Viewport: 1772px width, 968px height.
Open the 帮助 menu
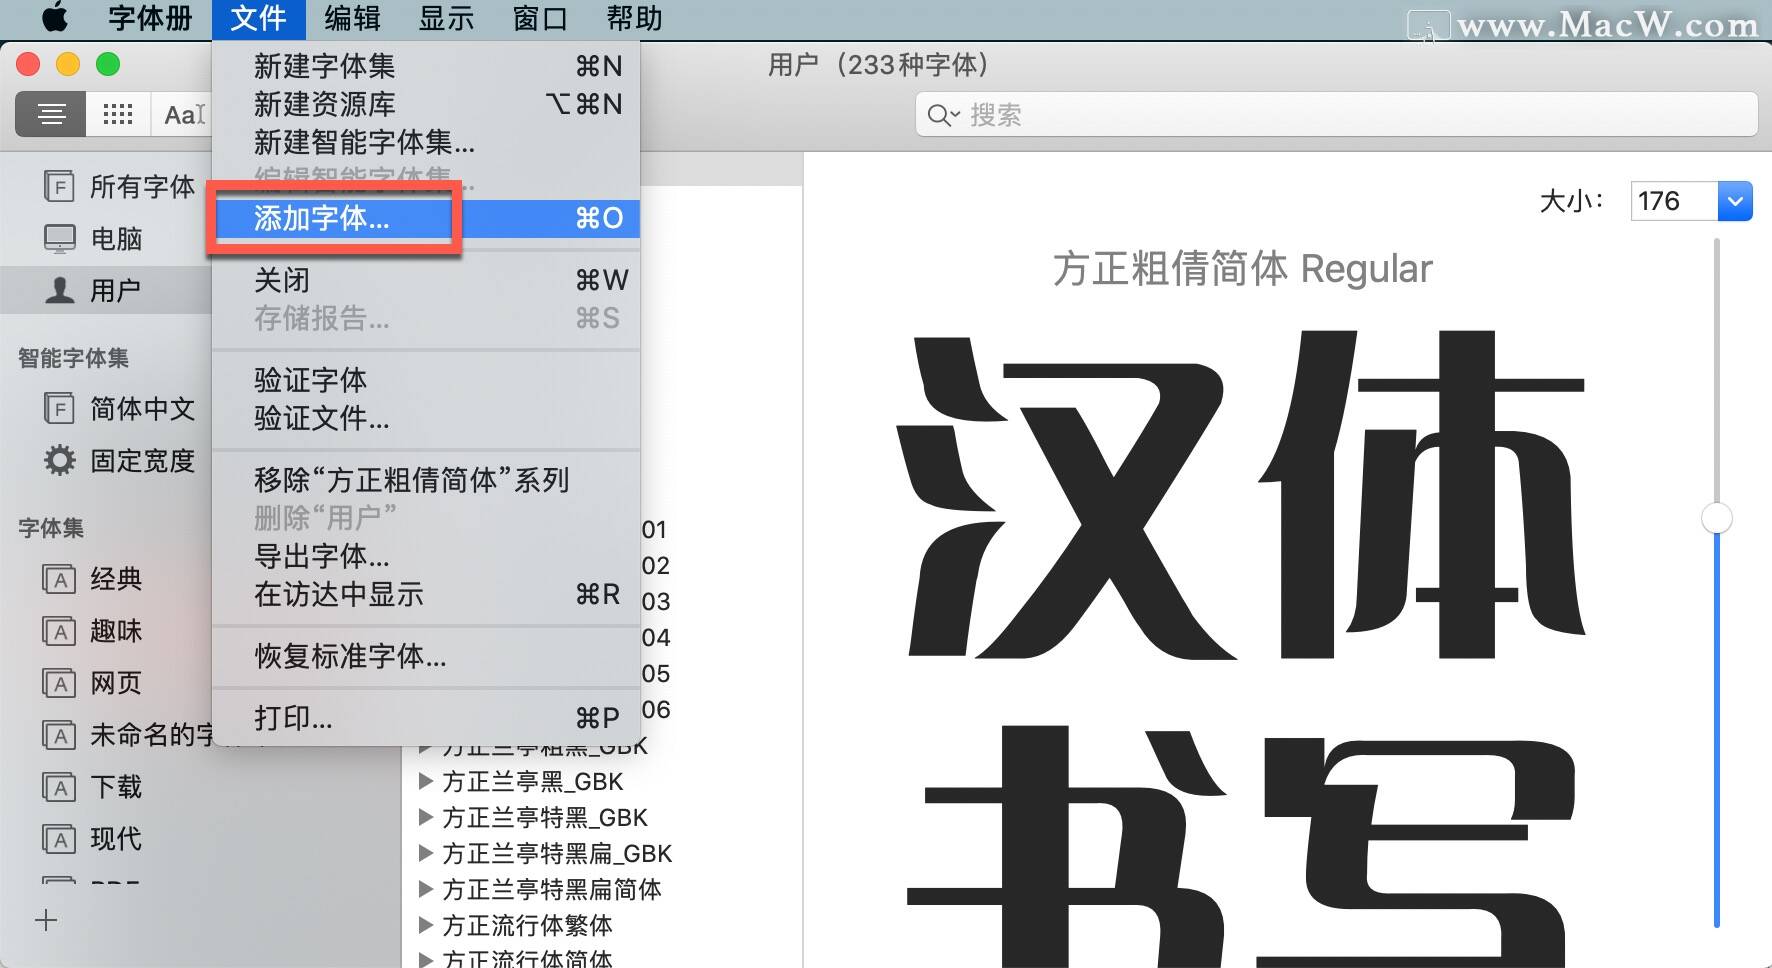pyautogui.click(x=634, y=18)
